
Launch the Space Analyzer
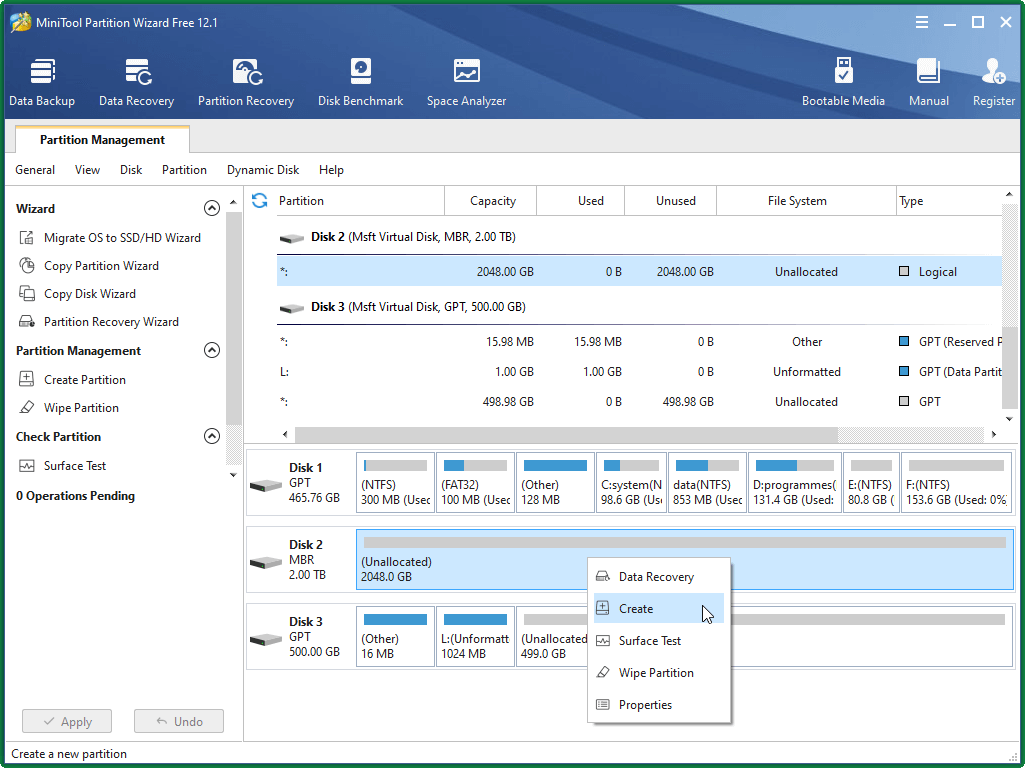(x=466, y=80)
